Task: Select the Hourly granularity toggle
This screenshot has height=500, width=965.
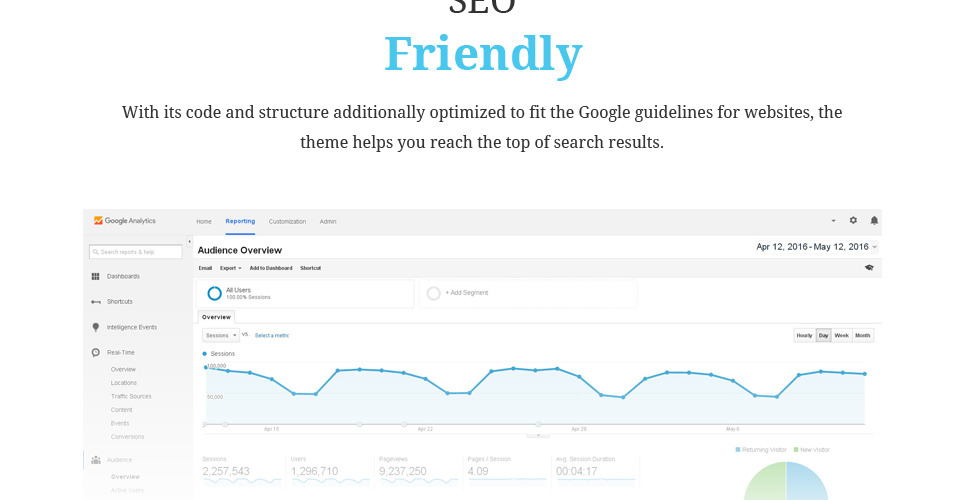Action: 804,336
